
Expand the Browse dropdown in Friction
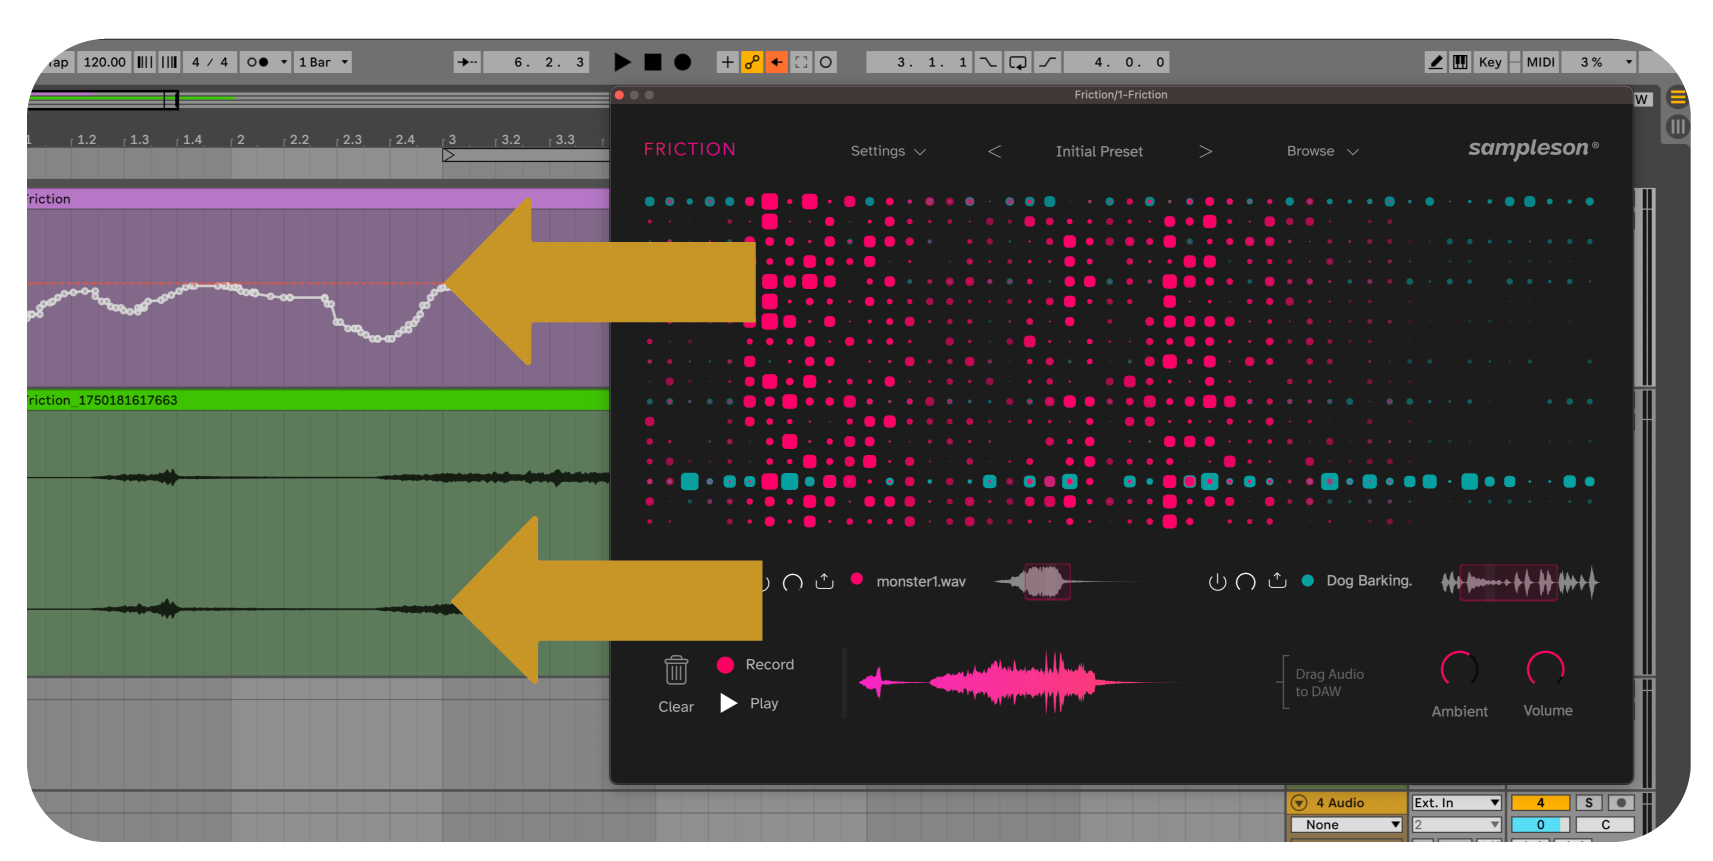(1322, 151)
